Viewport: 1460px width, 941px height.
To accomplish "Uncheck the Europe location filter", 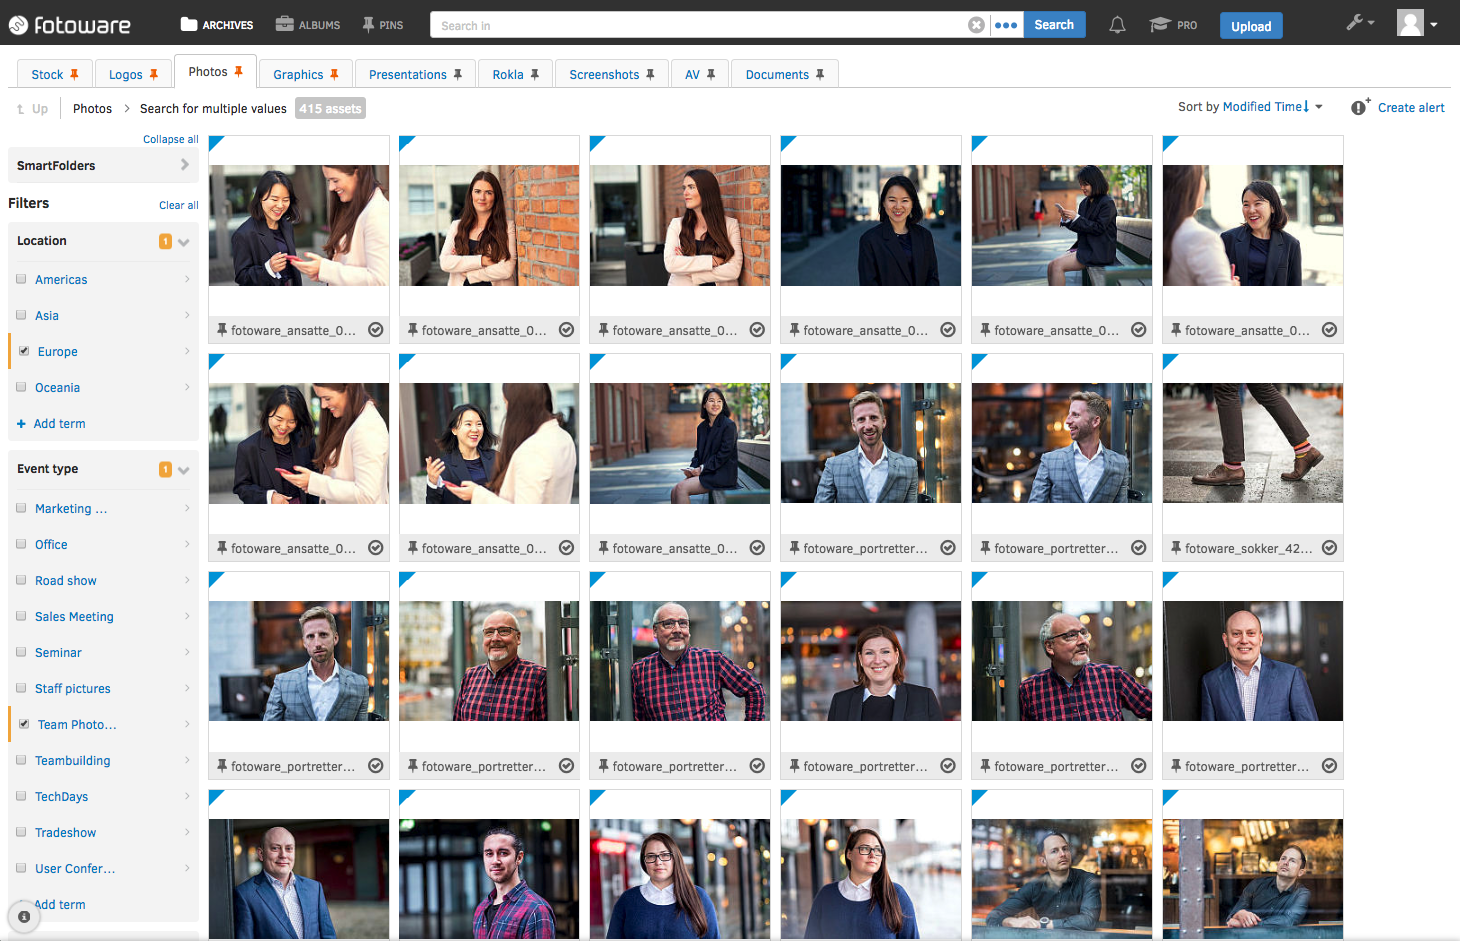I will [x=21, y=351].
